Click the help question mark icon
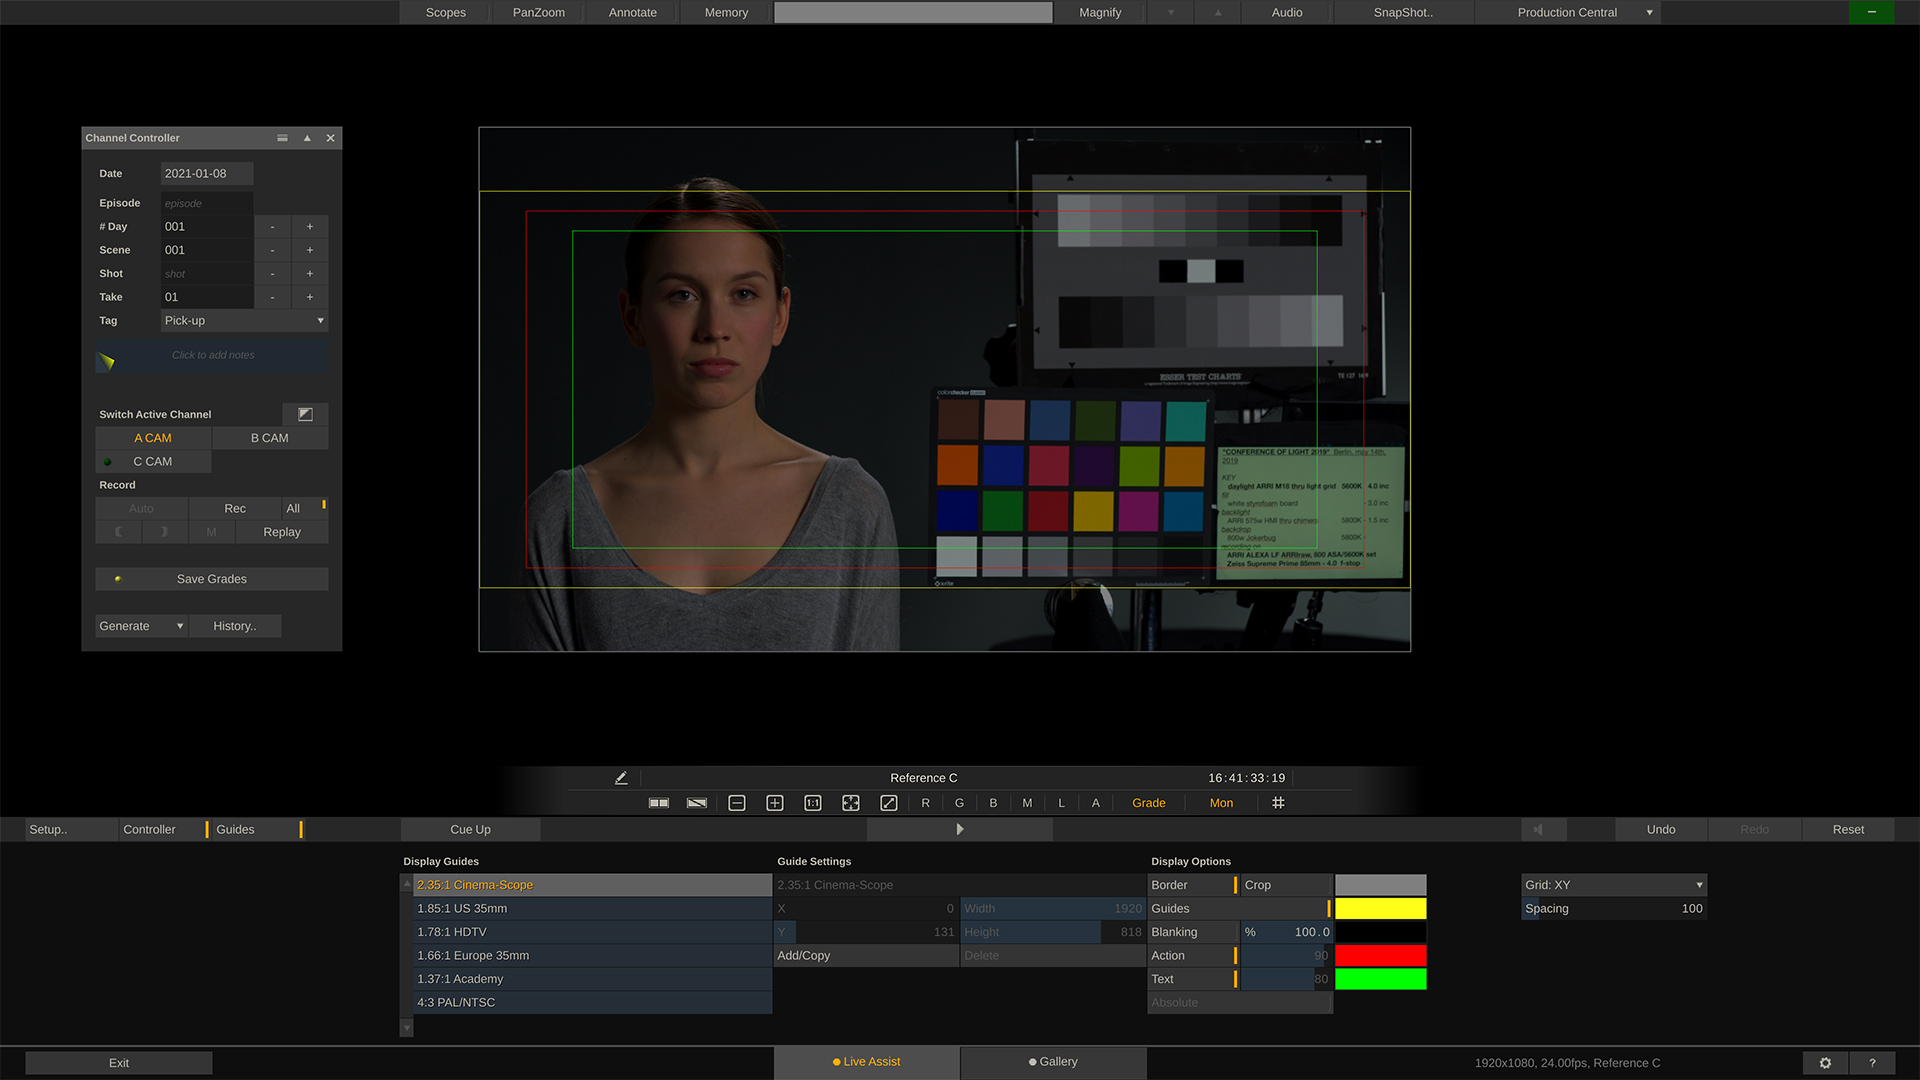Viewport: 1920px width, 1080px height. point(1872,1063)
